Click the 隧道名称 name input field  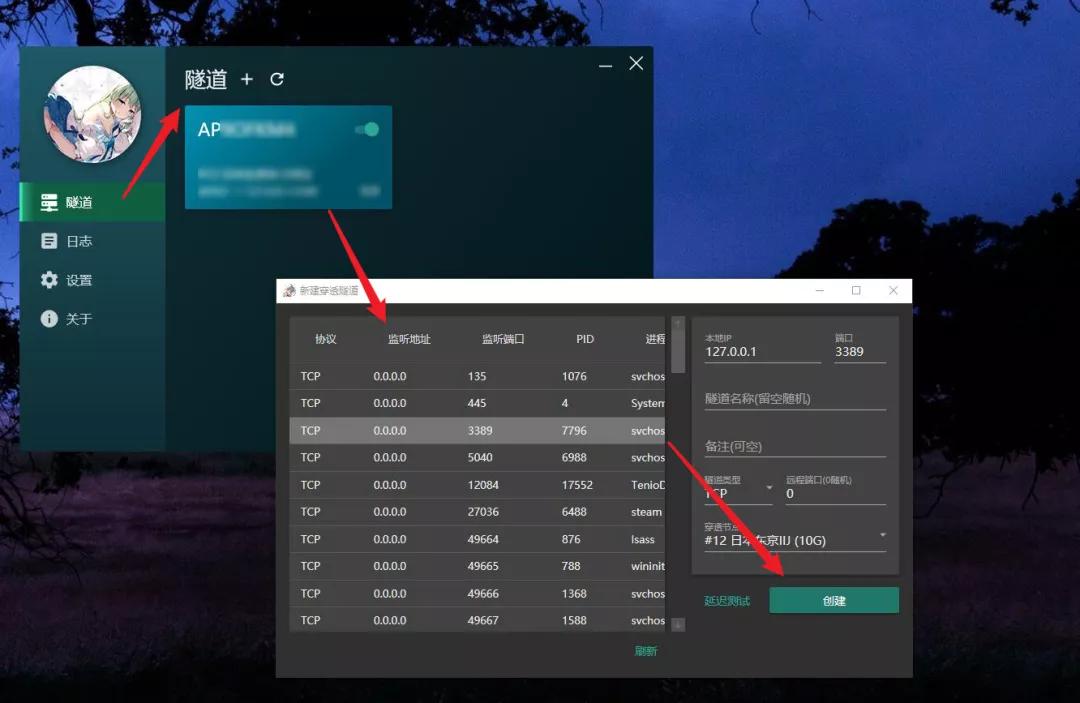pyautogui.click(x=795, y=399)
